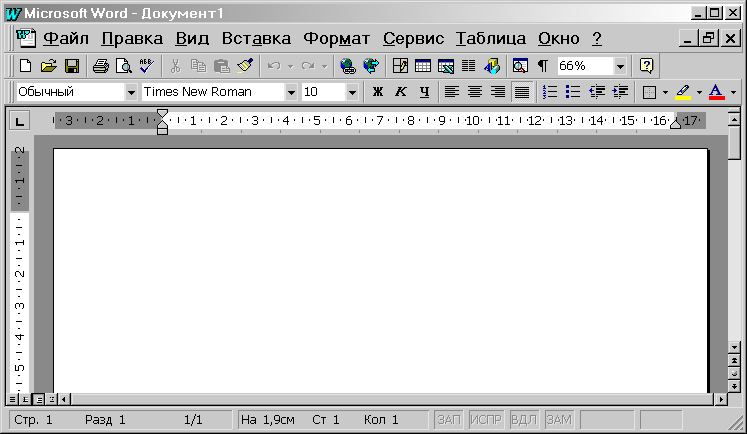Insert Excel worksheet icon

(x=446, y=66)
